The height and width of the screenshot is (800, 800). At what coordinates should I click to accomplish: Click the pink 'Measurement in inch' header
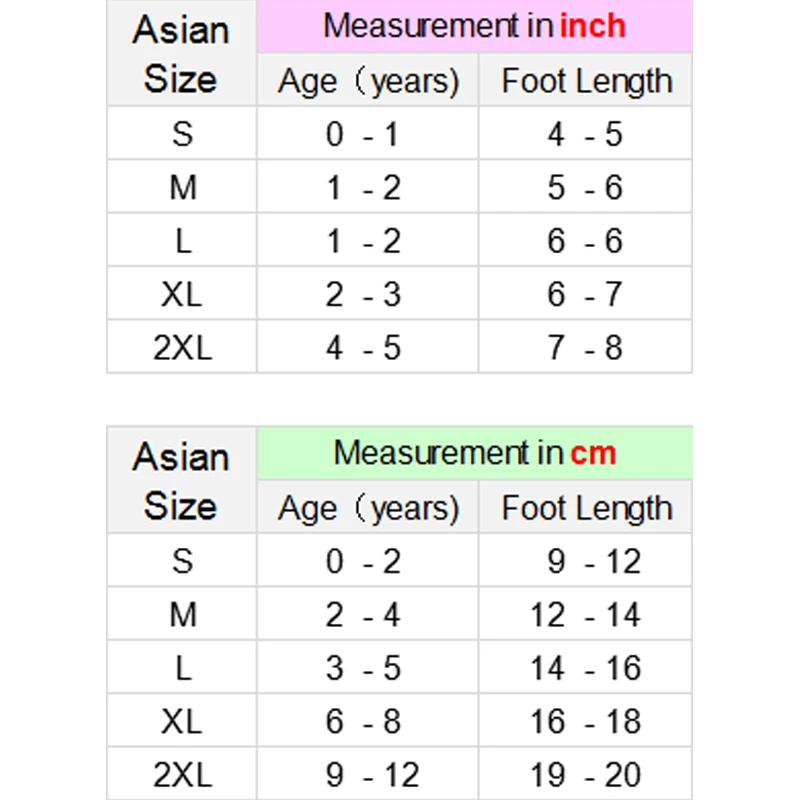474,26
